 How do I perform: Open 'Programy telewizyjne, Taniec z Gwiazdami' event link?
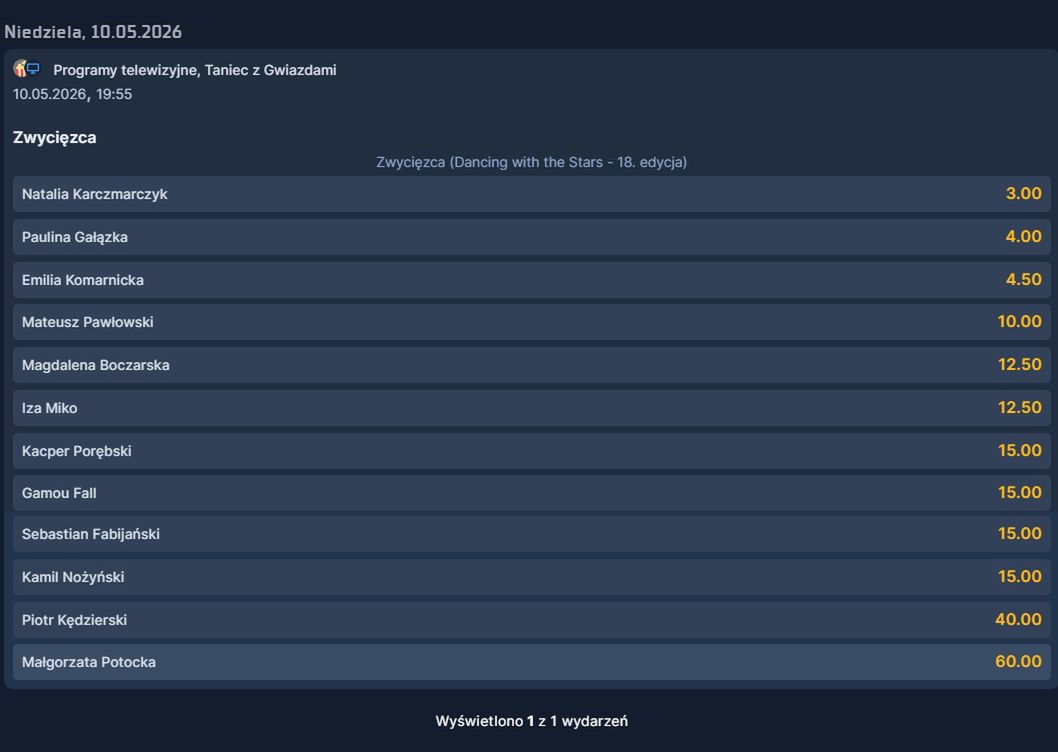(194, 70)
